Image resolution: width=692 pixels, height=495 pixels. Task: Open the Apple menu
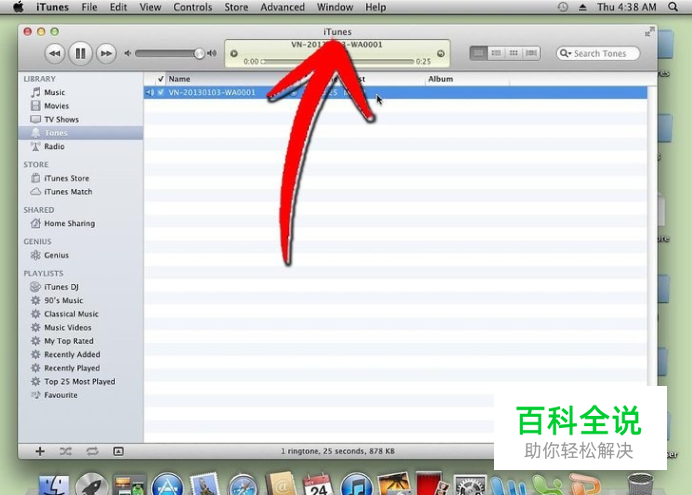(18, 7)
